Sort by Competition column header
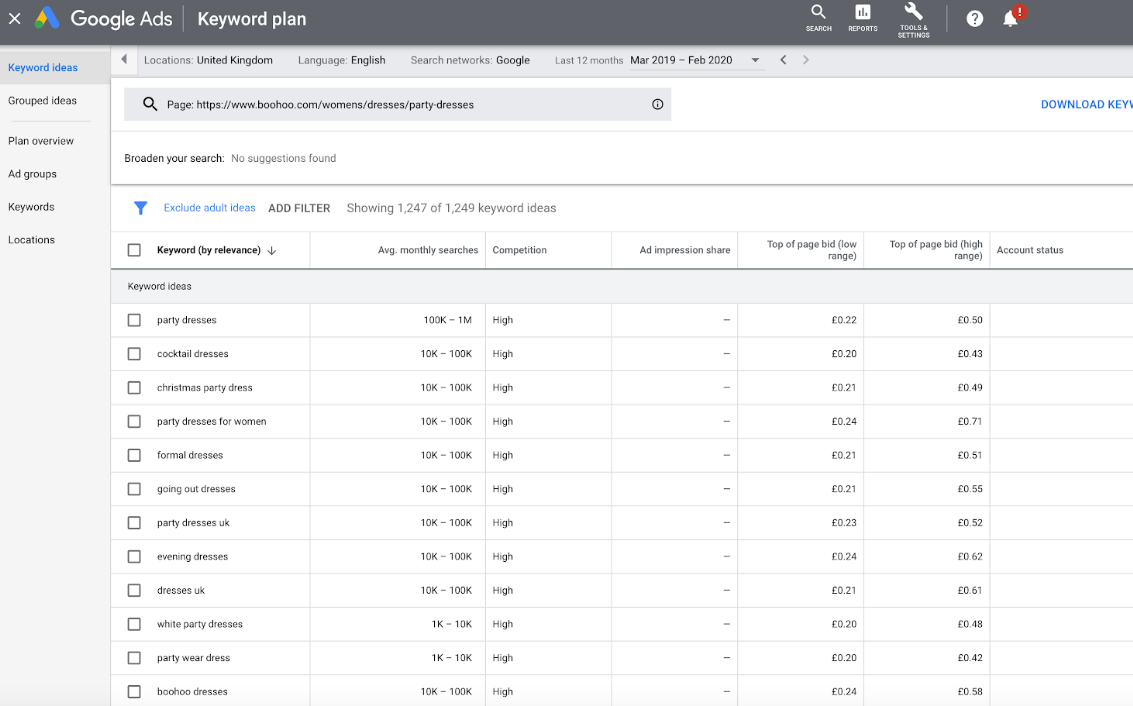Image resolution: width=1133 pixels, height=706 pixels. click(520, 250)
